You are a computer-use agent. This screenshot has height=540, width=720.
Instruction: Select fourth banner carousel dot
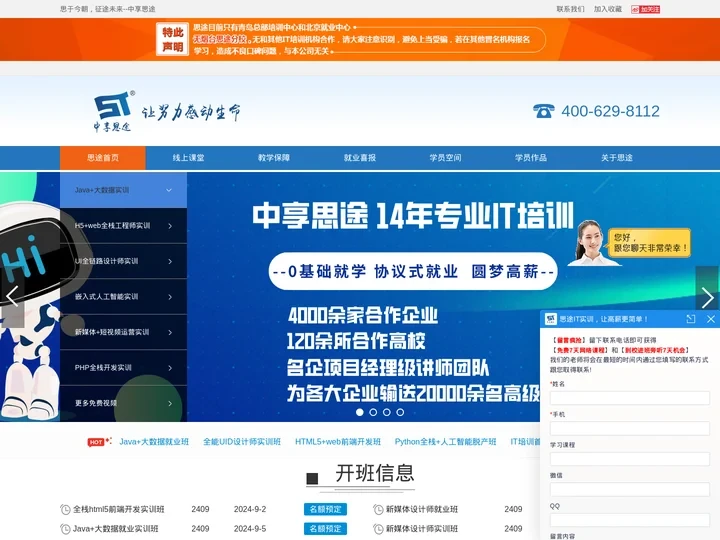(x=400, y=412)
